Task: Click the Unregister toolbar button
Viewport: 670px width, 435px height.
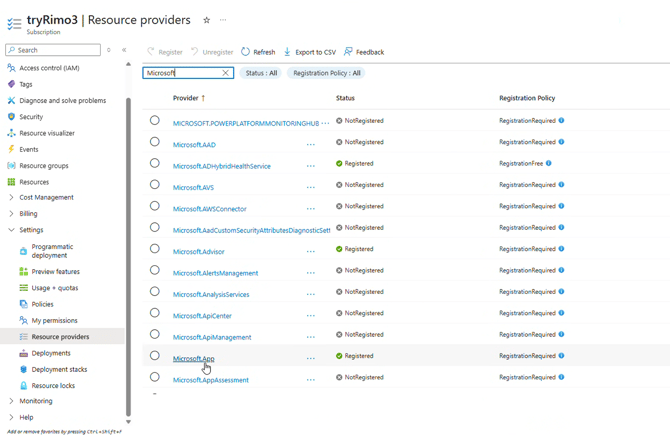Action: pos(212,52)
